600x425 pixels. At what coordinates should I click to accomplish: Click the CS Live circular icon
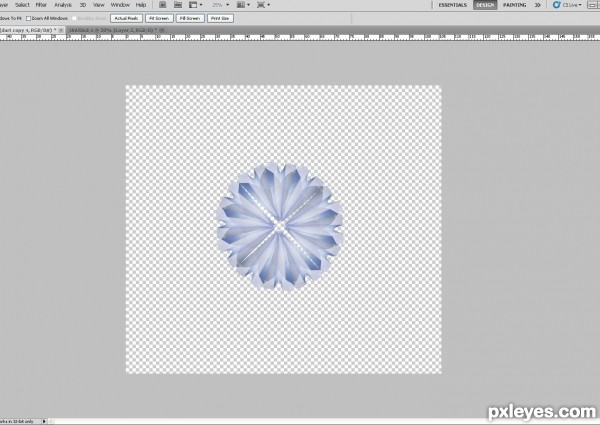[556, 5]
